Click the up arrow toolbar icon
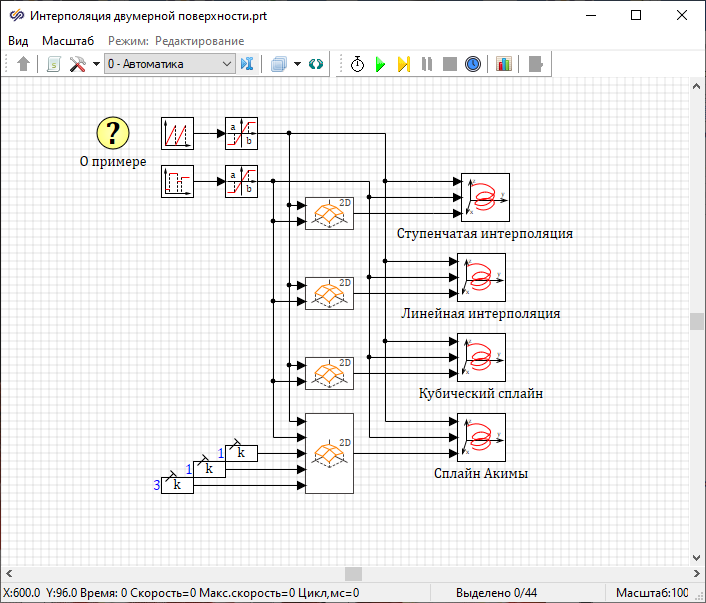Image resolution: width=706 pixels, height=603 pixels. click(24, 64)
